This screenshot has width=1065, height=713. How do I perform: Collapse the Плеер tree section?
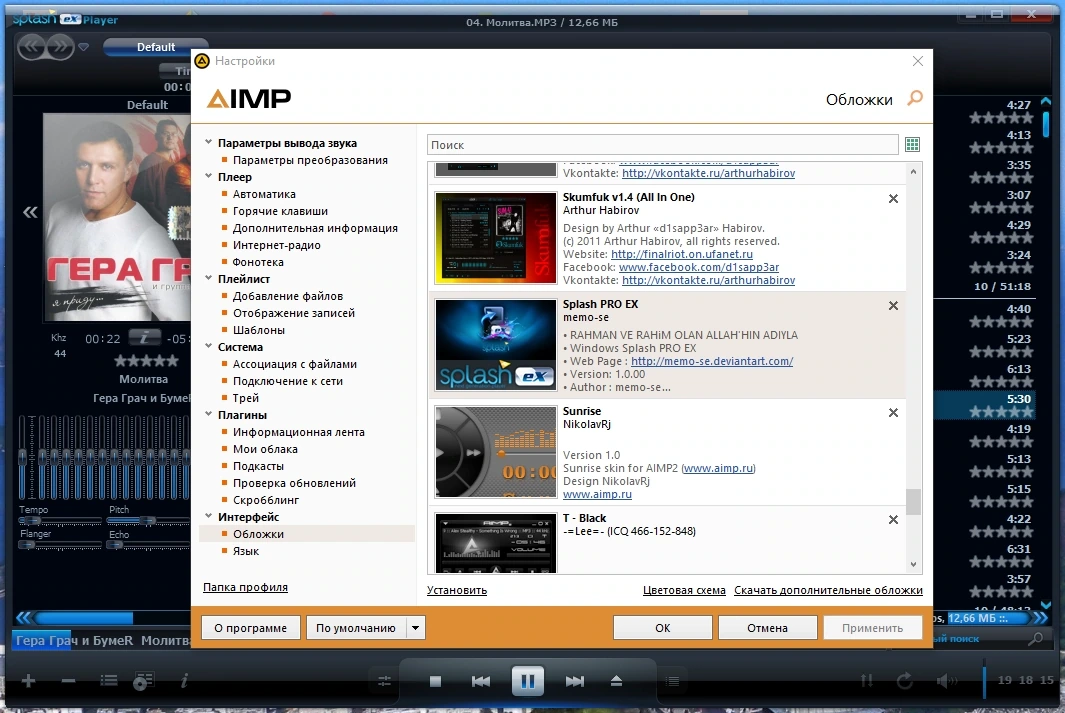209,177
